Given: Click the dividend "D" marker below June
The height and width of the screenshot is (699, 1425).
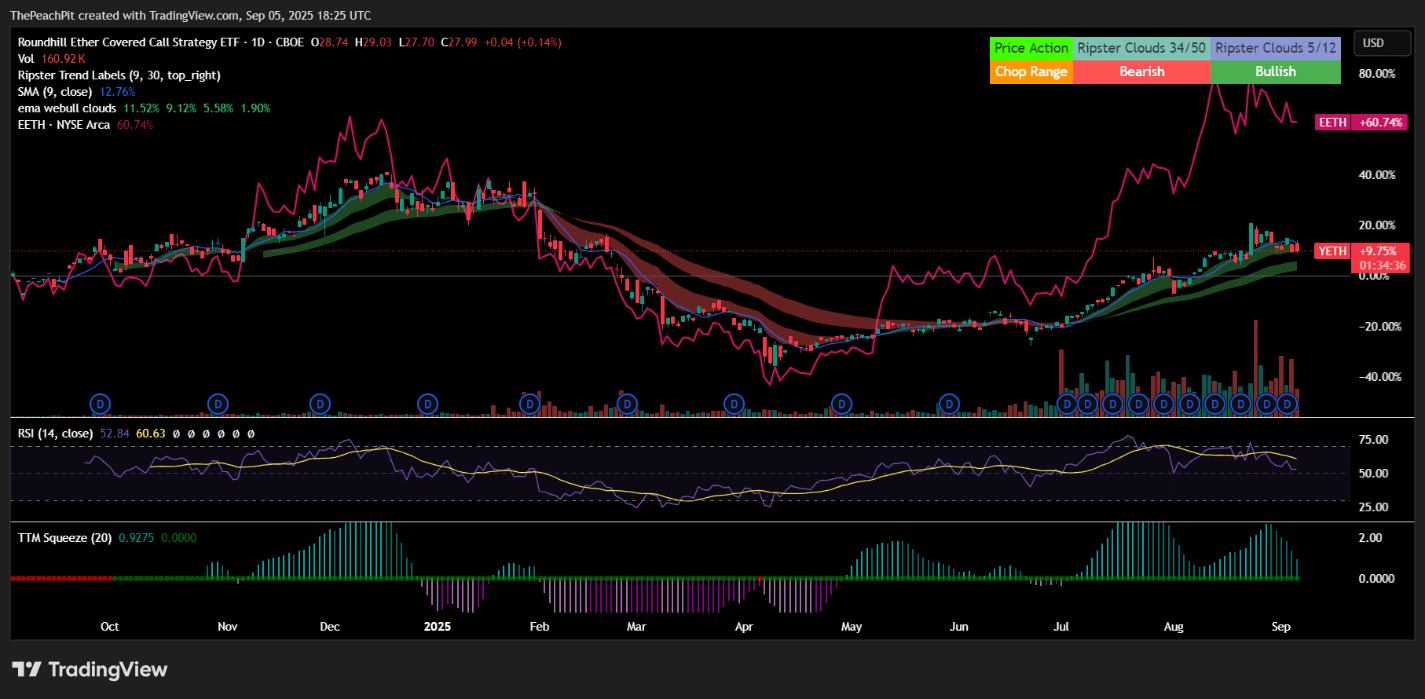Looking at the screenshot, I should tap(947, 404).
